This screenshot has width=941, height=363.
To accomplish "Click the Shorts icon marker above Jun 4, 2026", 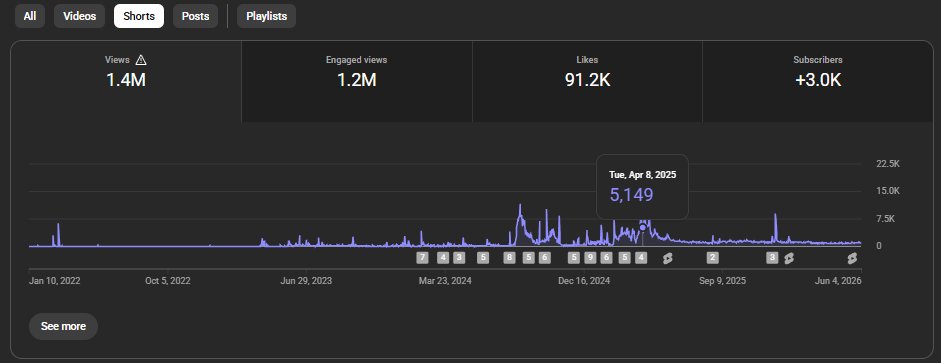I will click(852, 258).
